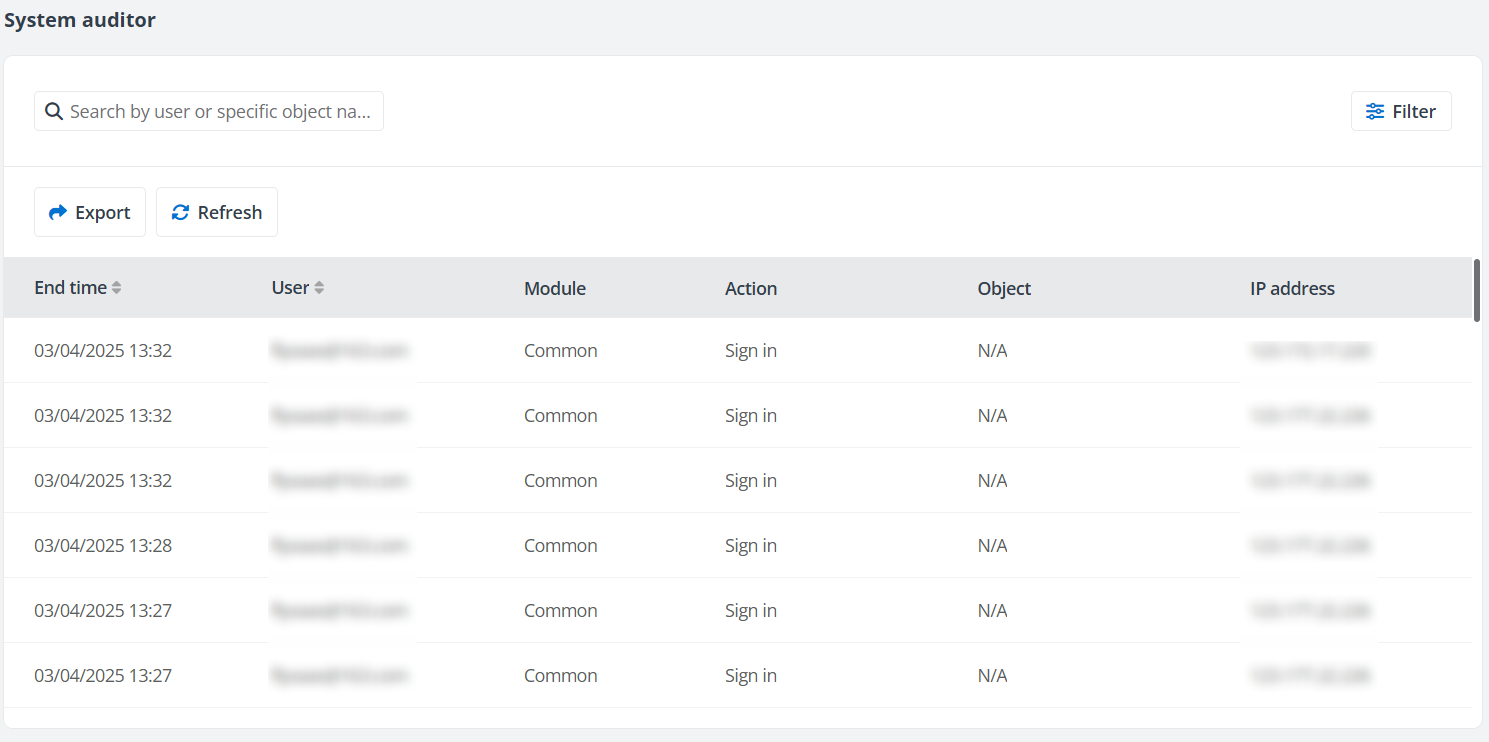1489x742 pixels.
Task: Toggle the End time sort arrows
Action: point(117,288)
